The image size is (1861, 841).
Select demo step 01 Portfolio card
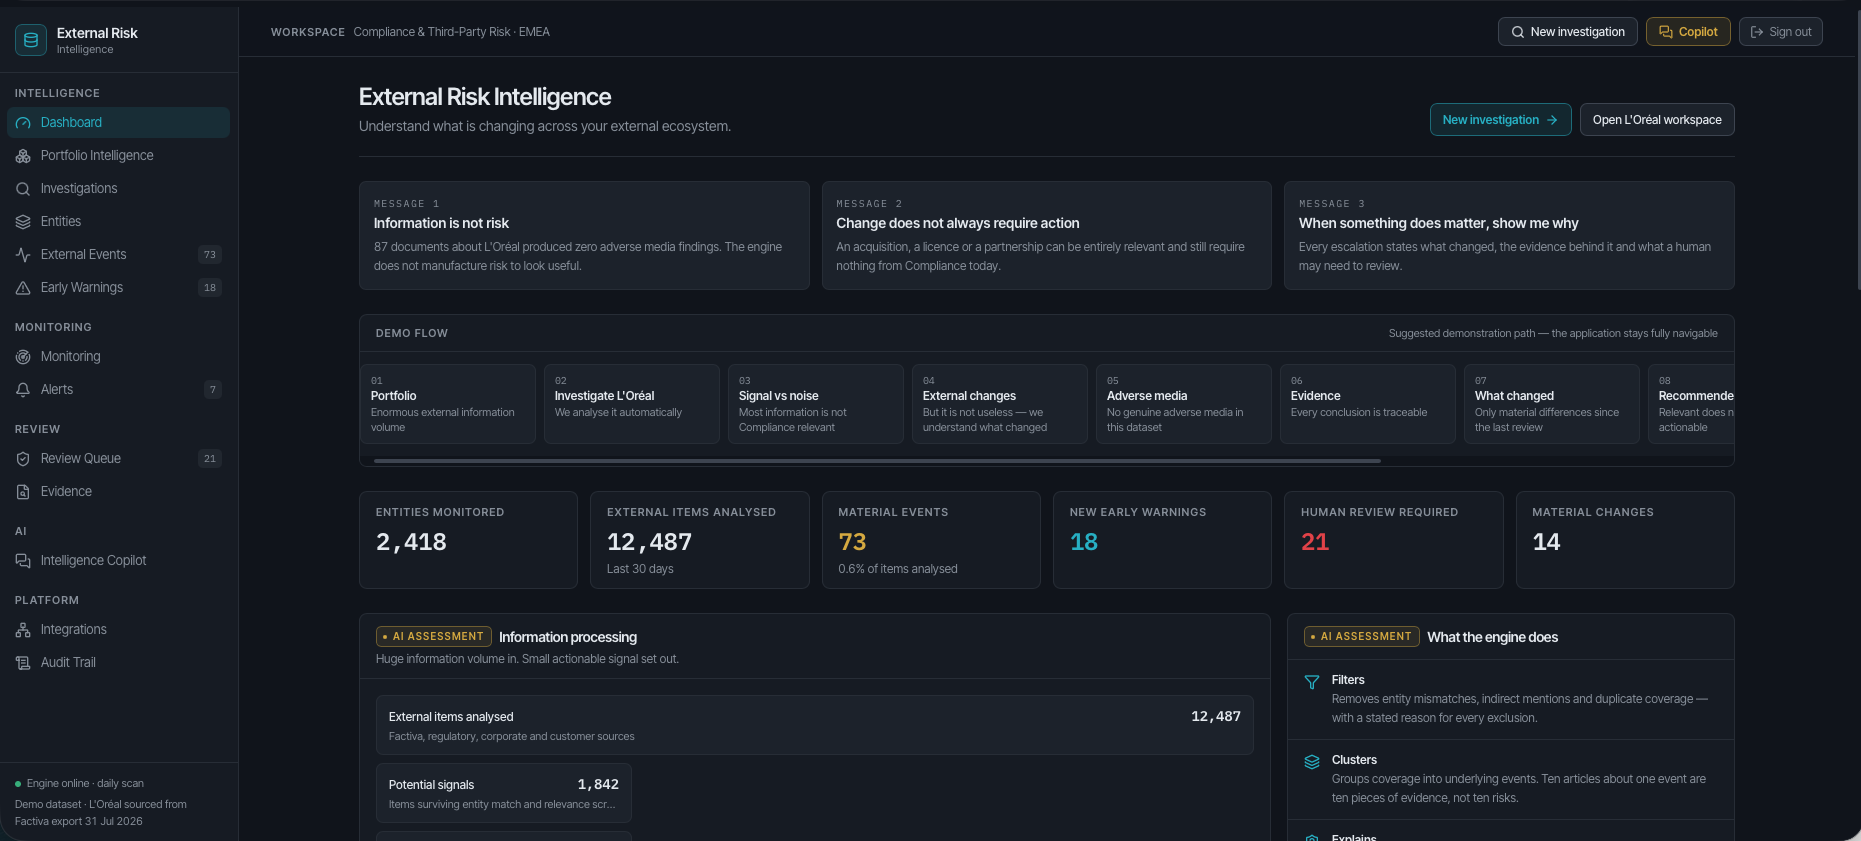point(447,404)
